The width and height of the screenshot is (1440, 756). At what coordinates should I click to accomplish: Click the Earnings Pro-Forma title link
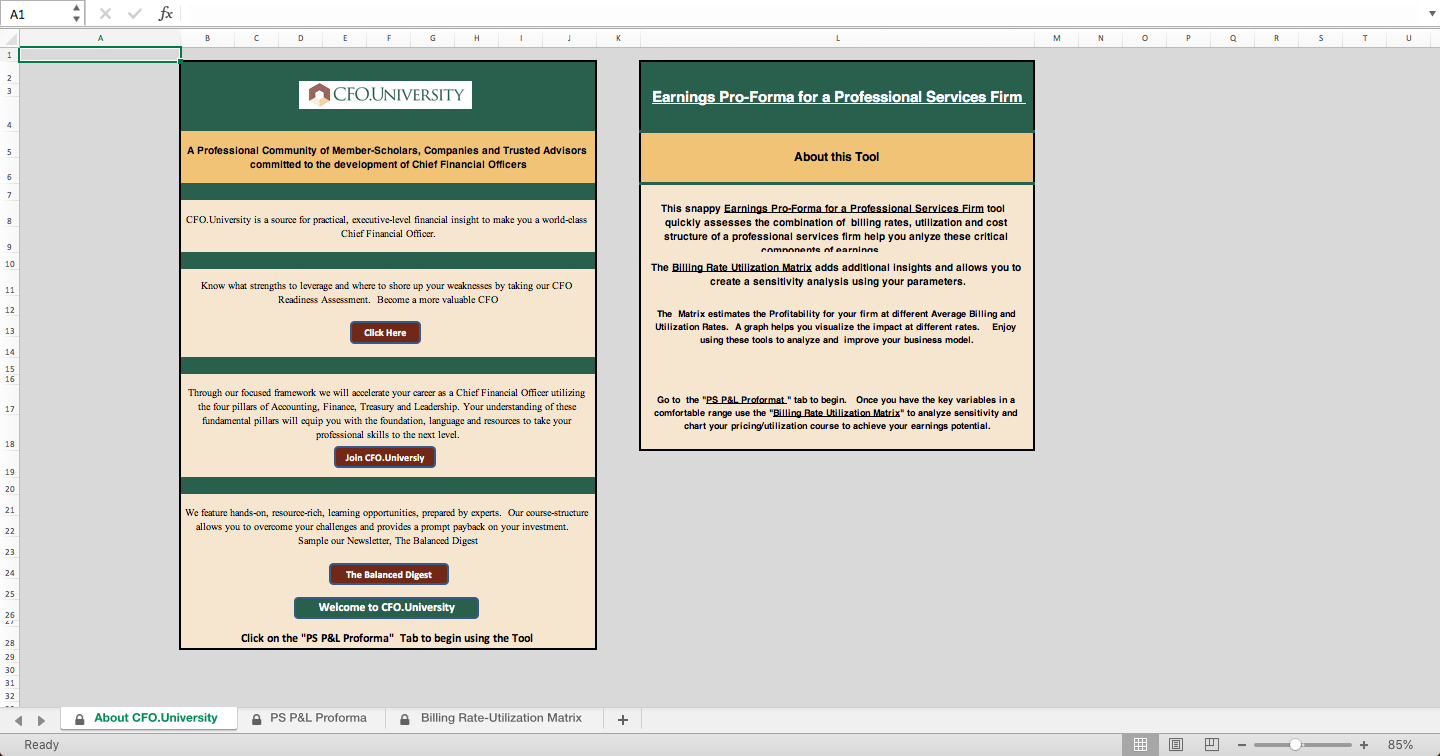click(837, 97)
